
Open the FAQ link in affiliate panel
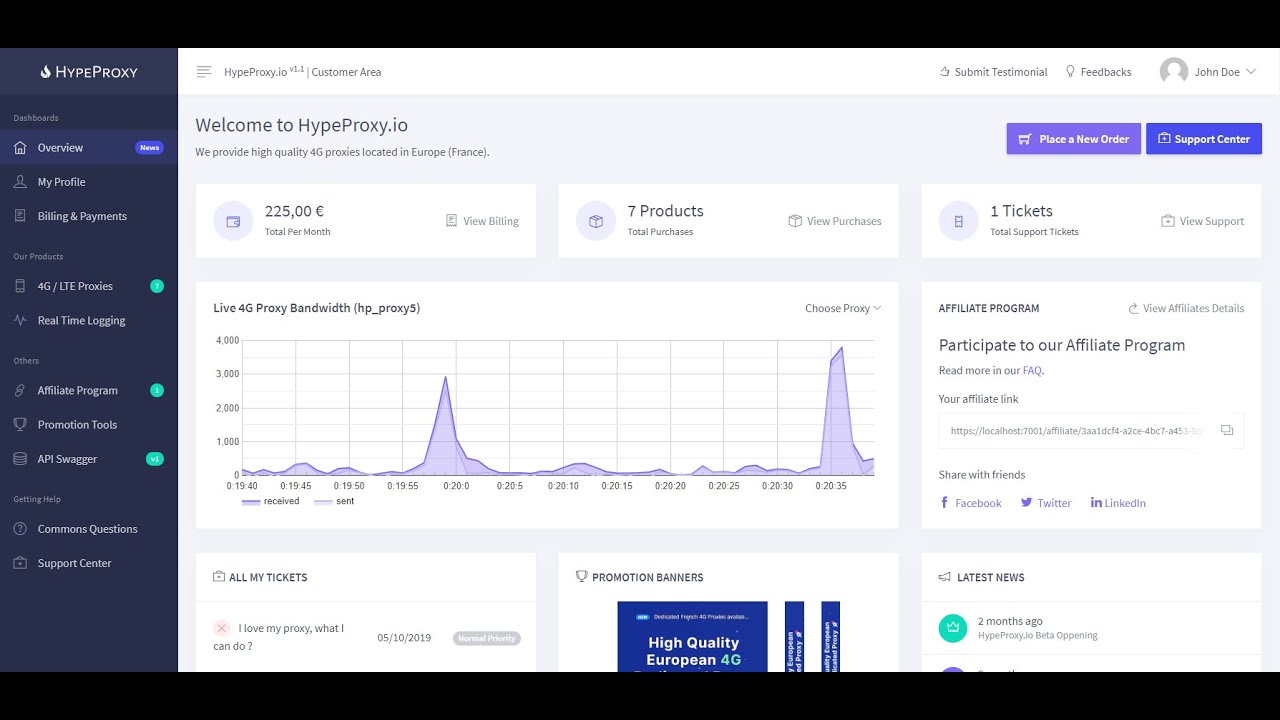click(1032, 370)
